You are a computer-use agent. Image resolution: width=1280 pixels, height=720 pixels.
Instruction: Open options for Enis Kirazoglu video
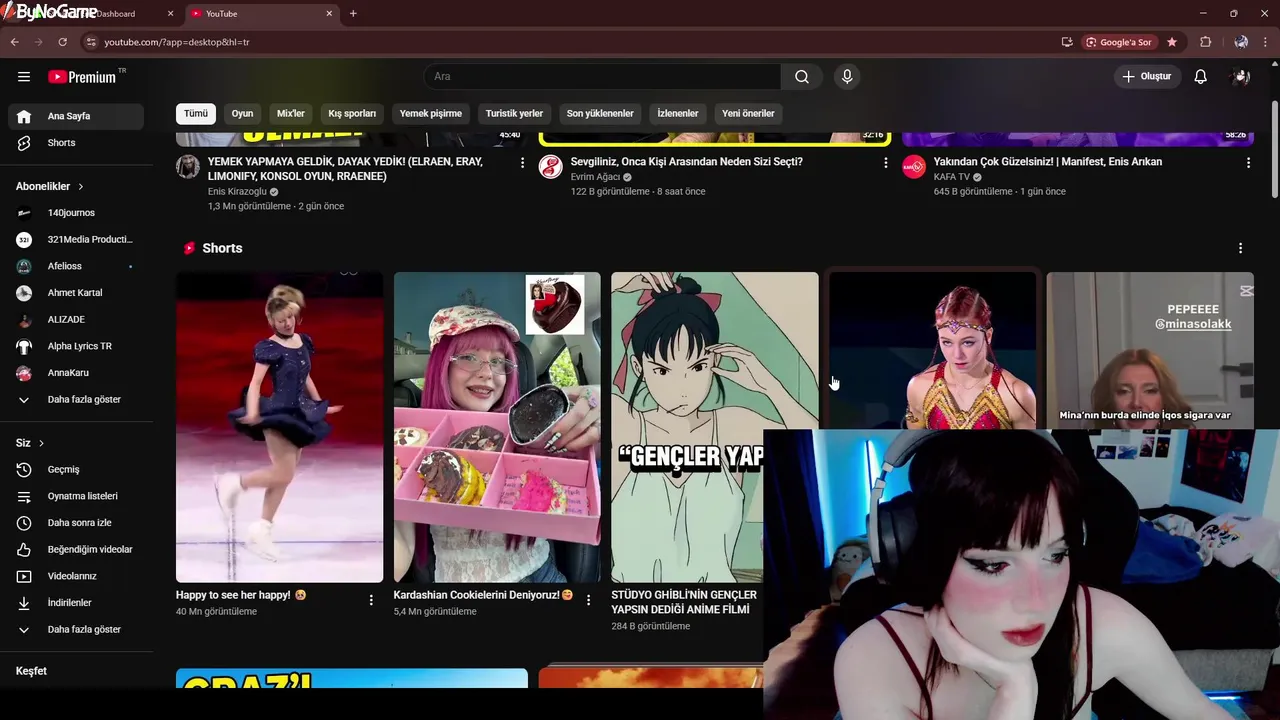522,162
